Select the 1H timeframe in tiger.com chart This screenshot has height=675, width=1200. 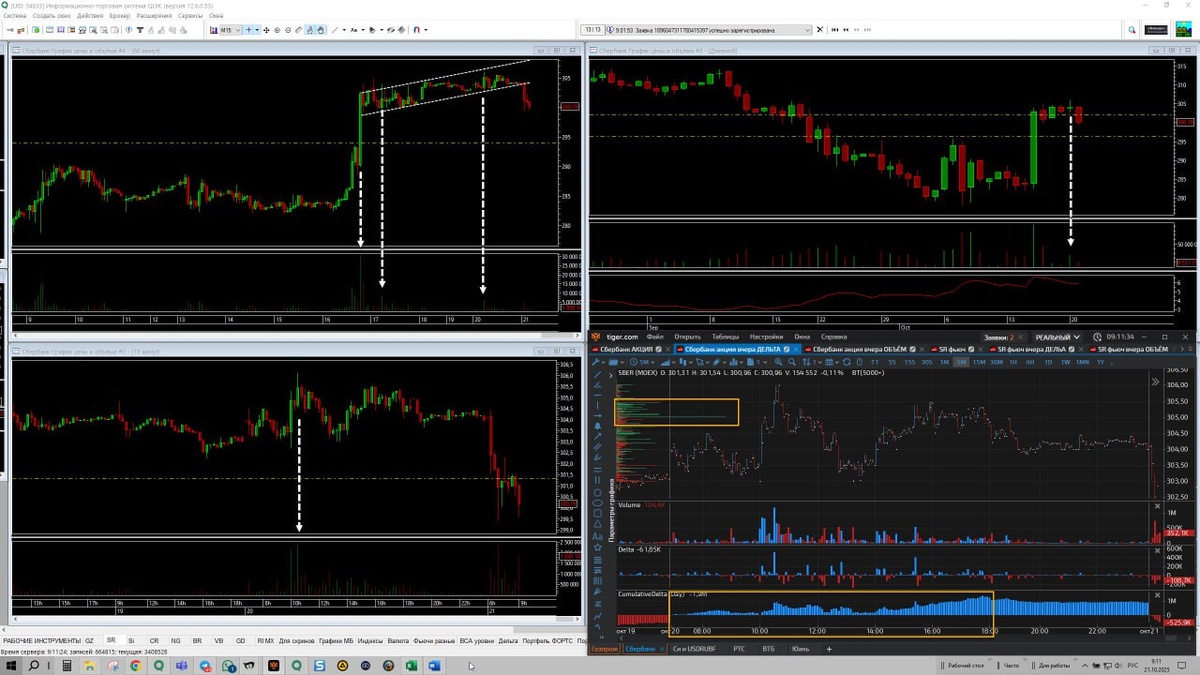click(1013, 362)
